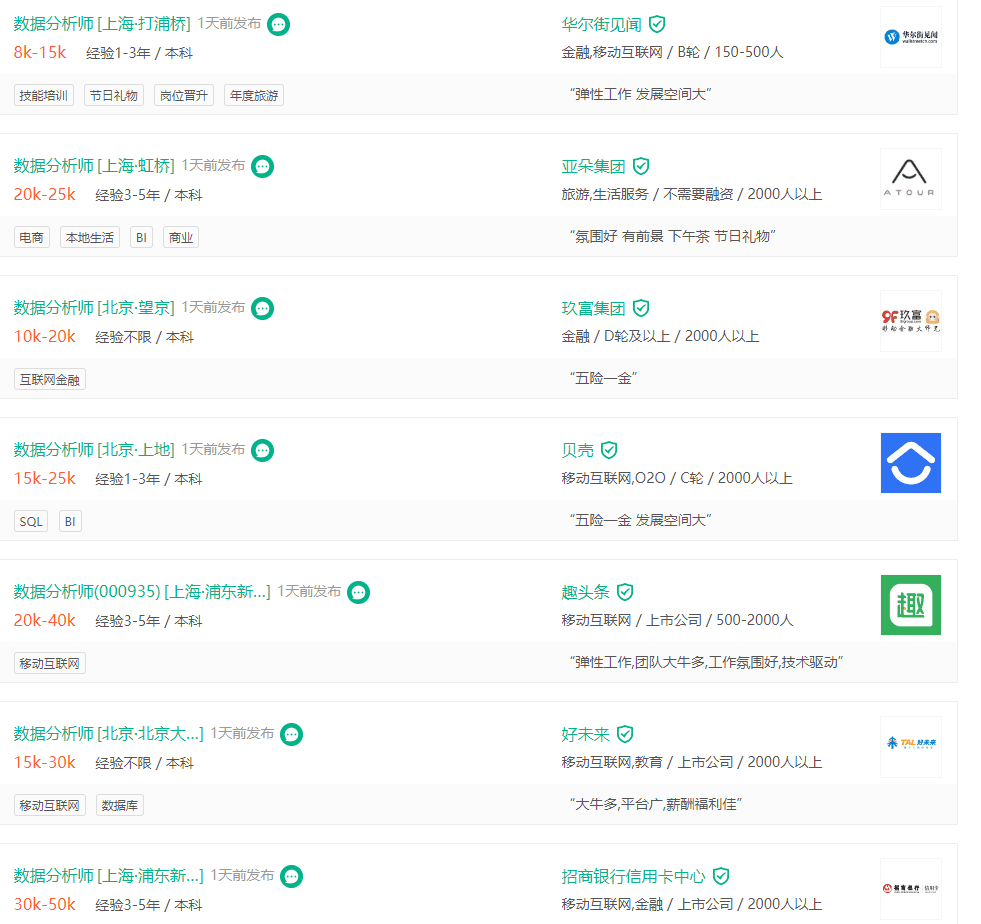This screenshot has height=924, width=981.
Task: Select the 技能培训 benefit tag
Action: [43, 96]
